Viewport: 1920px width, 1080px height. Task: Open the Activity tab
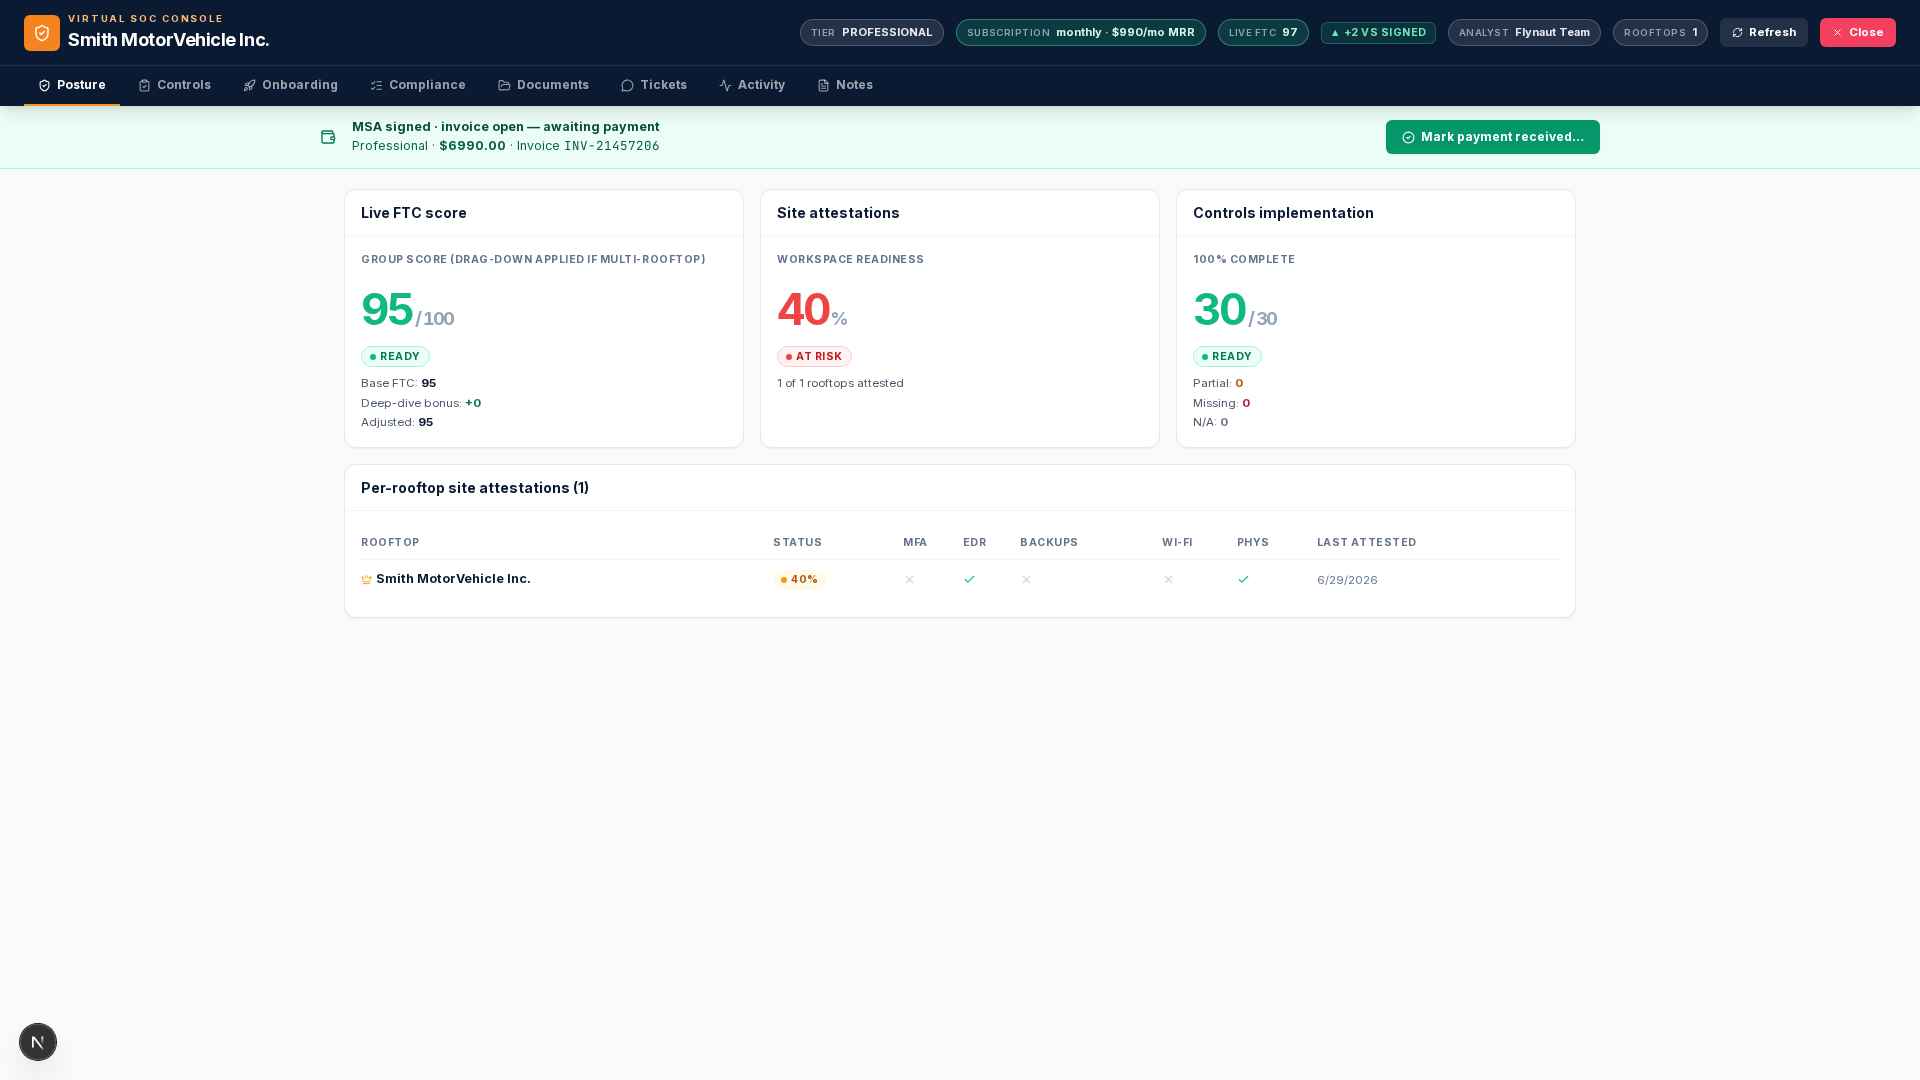coord(752,85)
